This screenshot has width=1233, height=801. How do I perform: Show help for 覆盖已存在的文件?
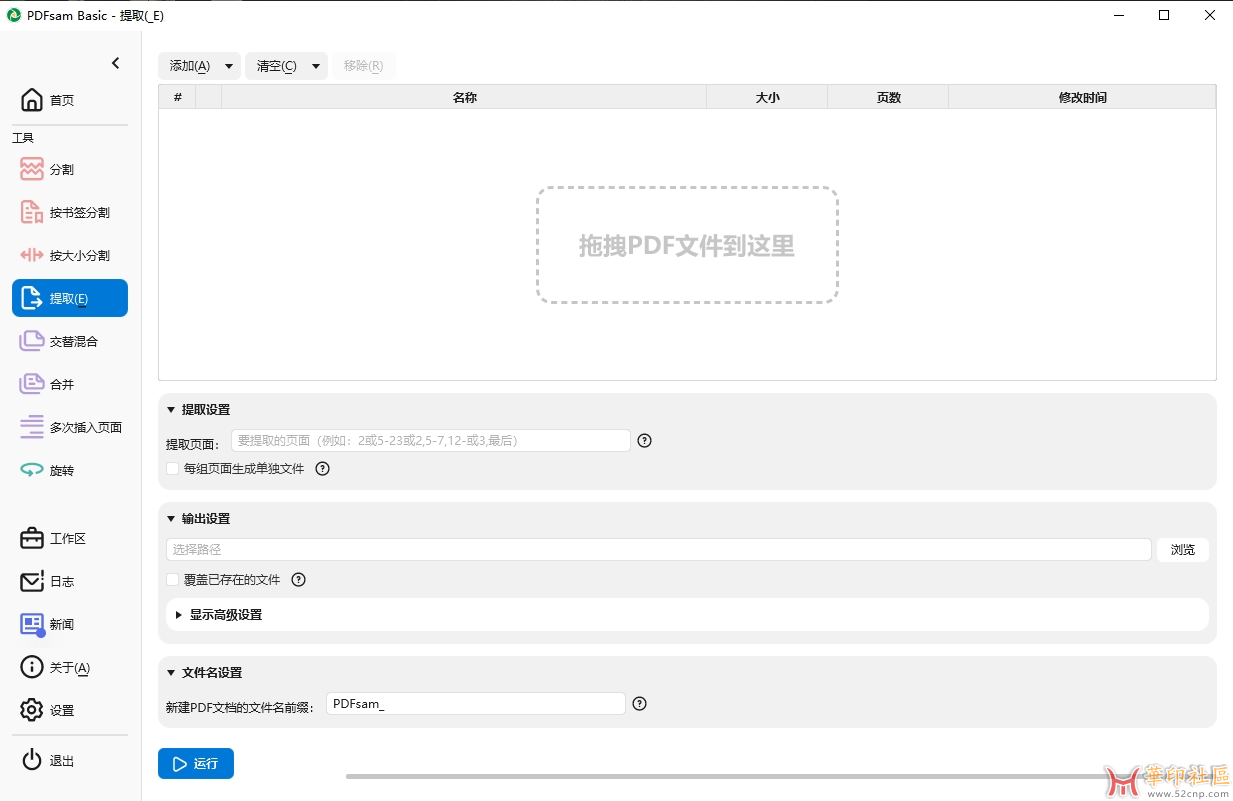click(298, 579)
